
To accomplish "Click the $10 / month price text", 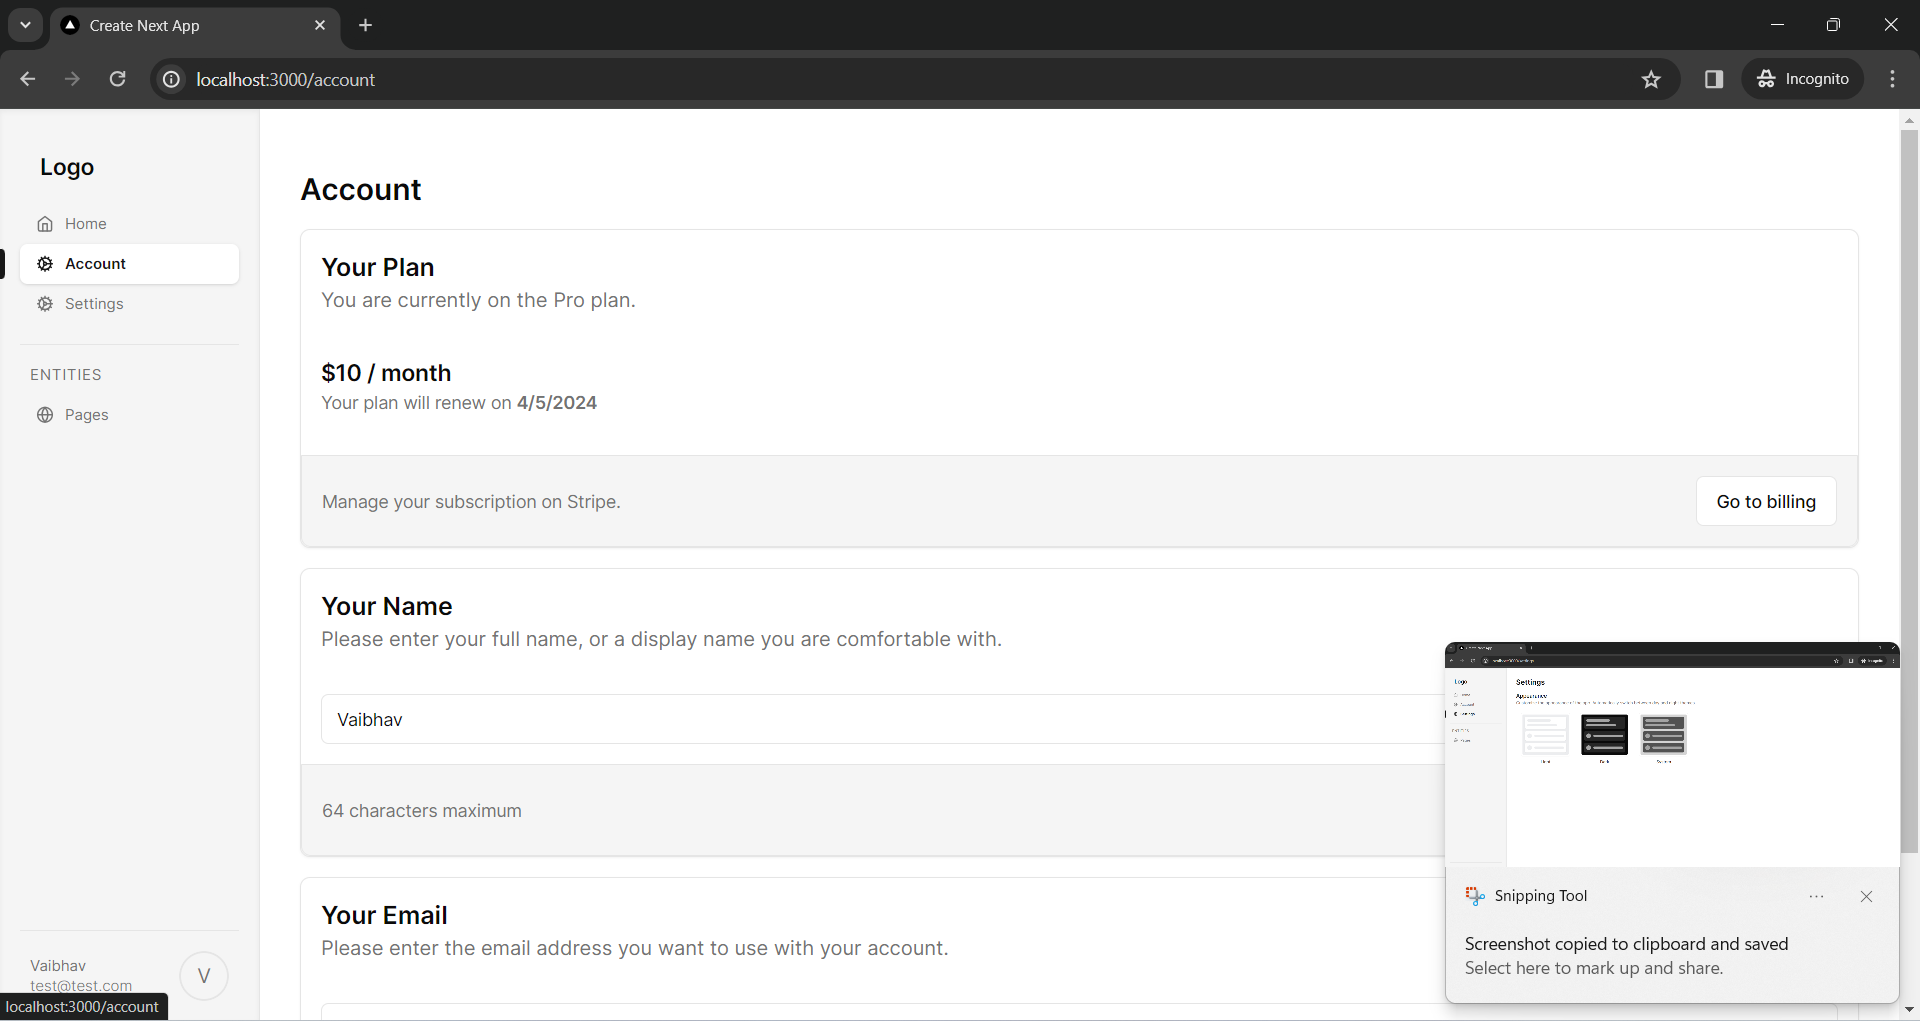I will (x=386, y=373).
